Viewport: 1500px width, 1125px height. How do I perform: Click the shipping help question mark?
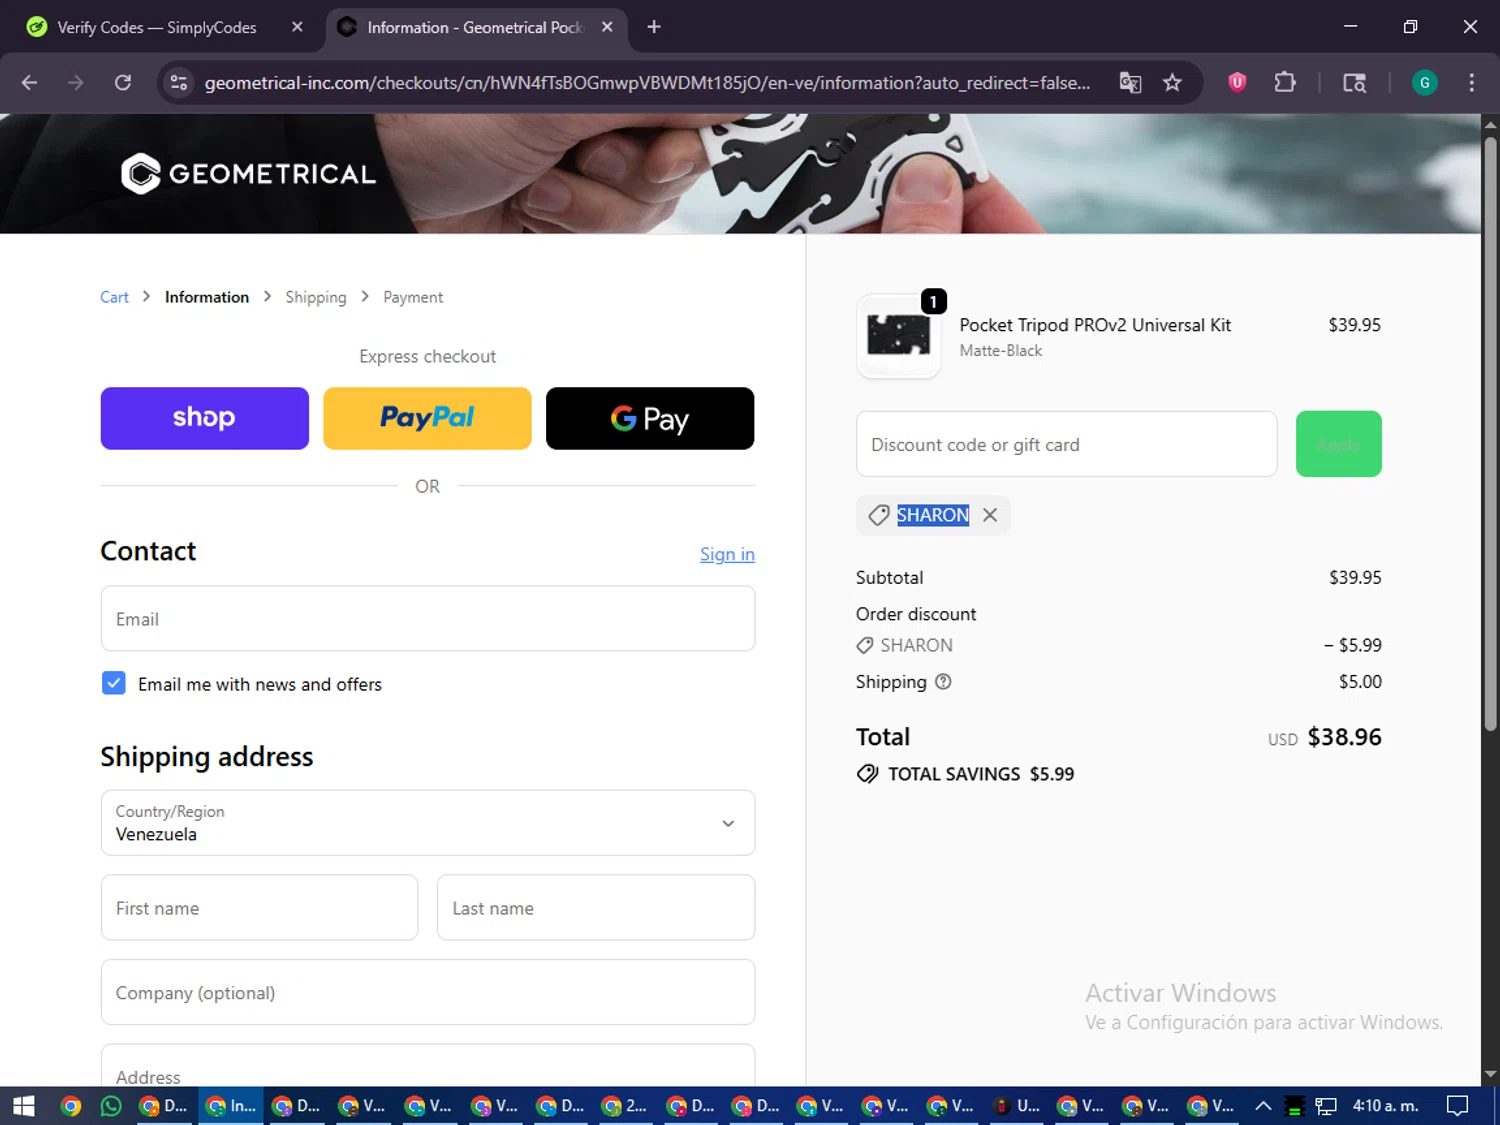pos(943,682)
